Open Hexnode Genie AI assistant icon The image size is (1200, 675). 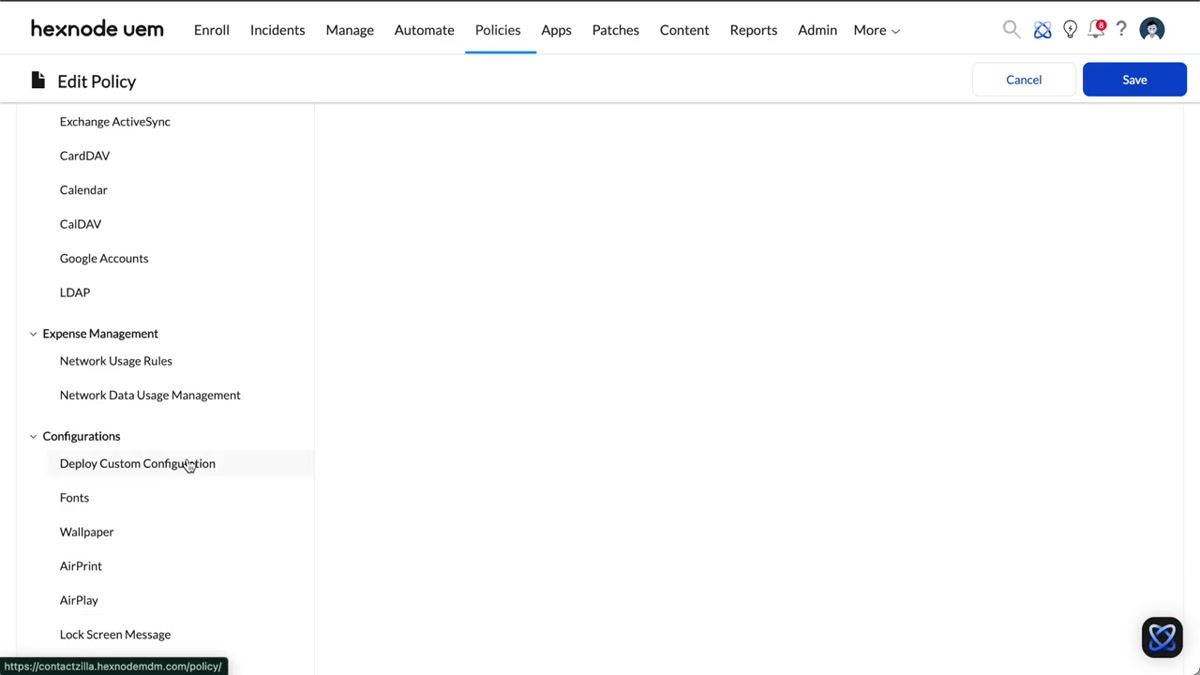point(1042,29)
